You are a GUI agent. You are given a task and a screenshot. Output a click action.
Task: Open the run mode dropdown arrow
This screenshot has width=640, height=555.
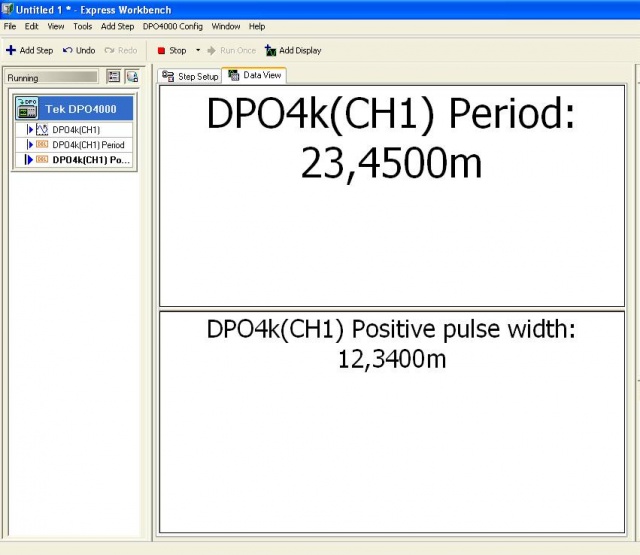[198, 50]
